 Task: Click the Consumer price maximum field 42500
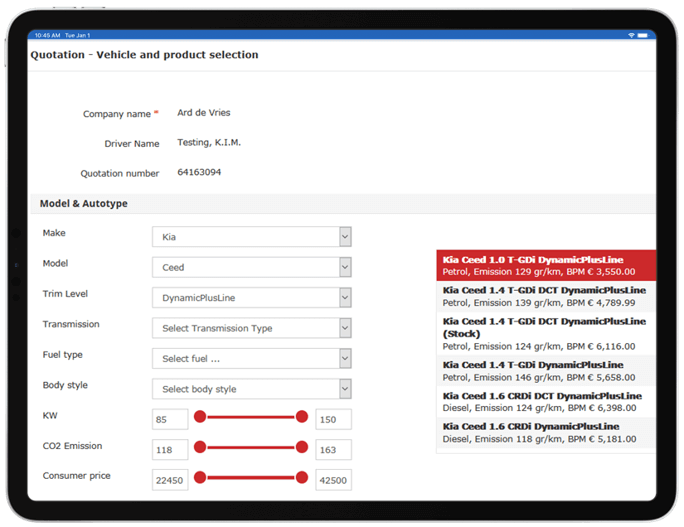pyautogui.click(x=333, y=480)
